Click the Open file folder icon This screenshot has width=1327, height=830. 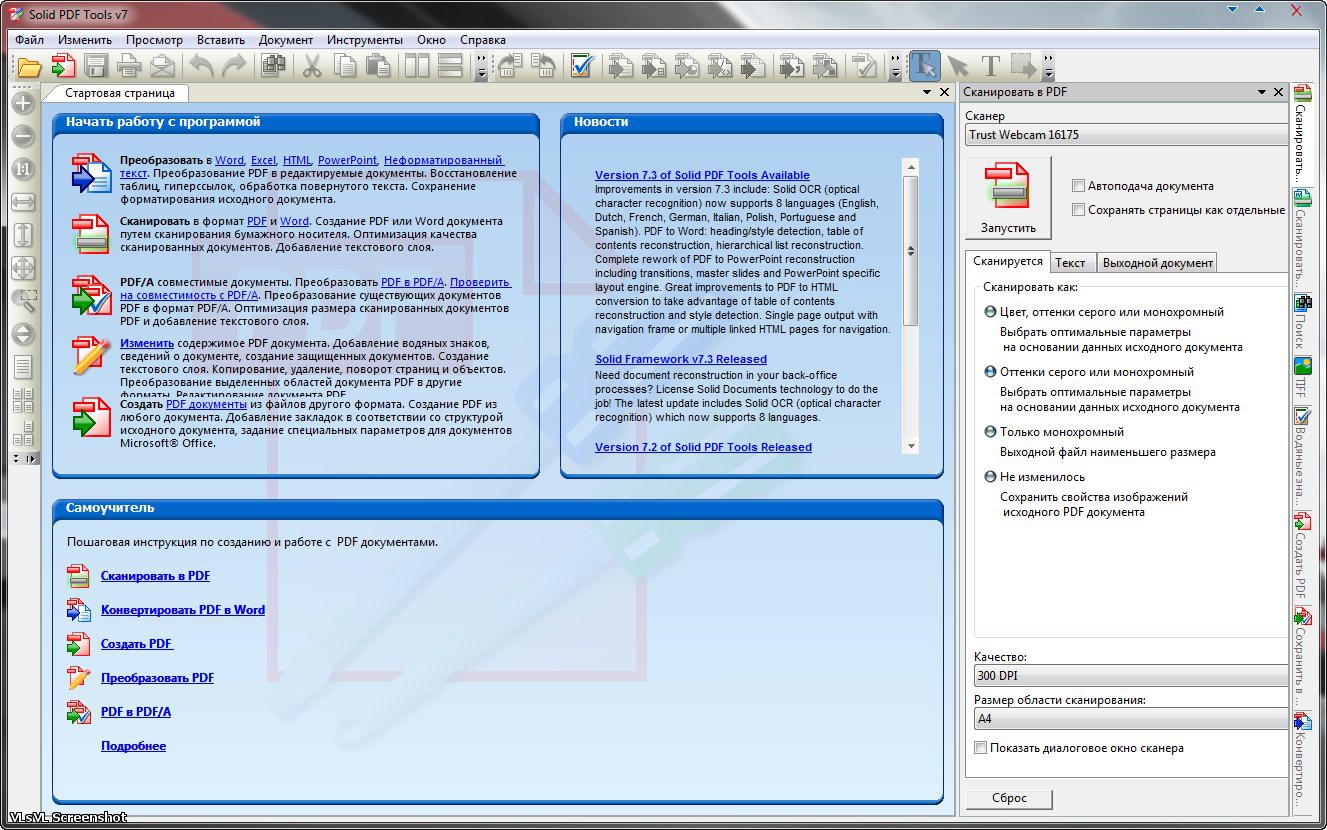tap(30, 66)
